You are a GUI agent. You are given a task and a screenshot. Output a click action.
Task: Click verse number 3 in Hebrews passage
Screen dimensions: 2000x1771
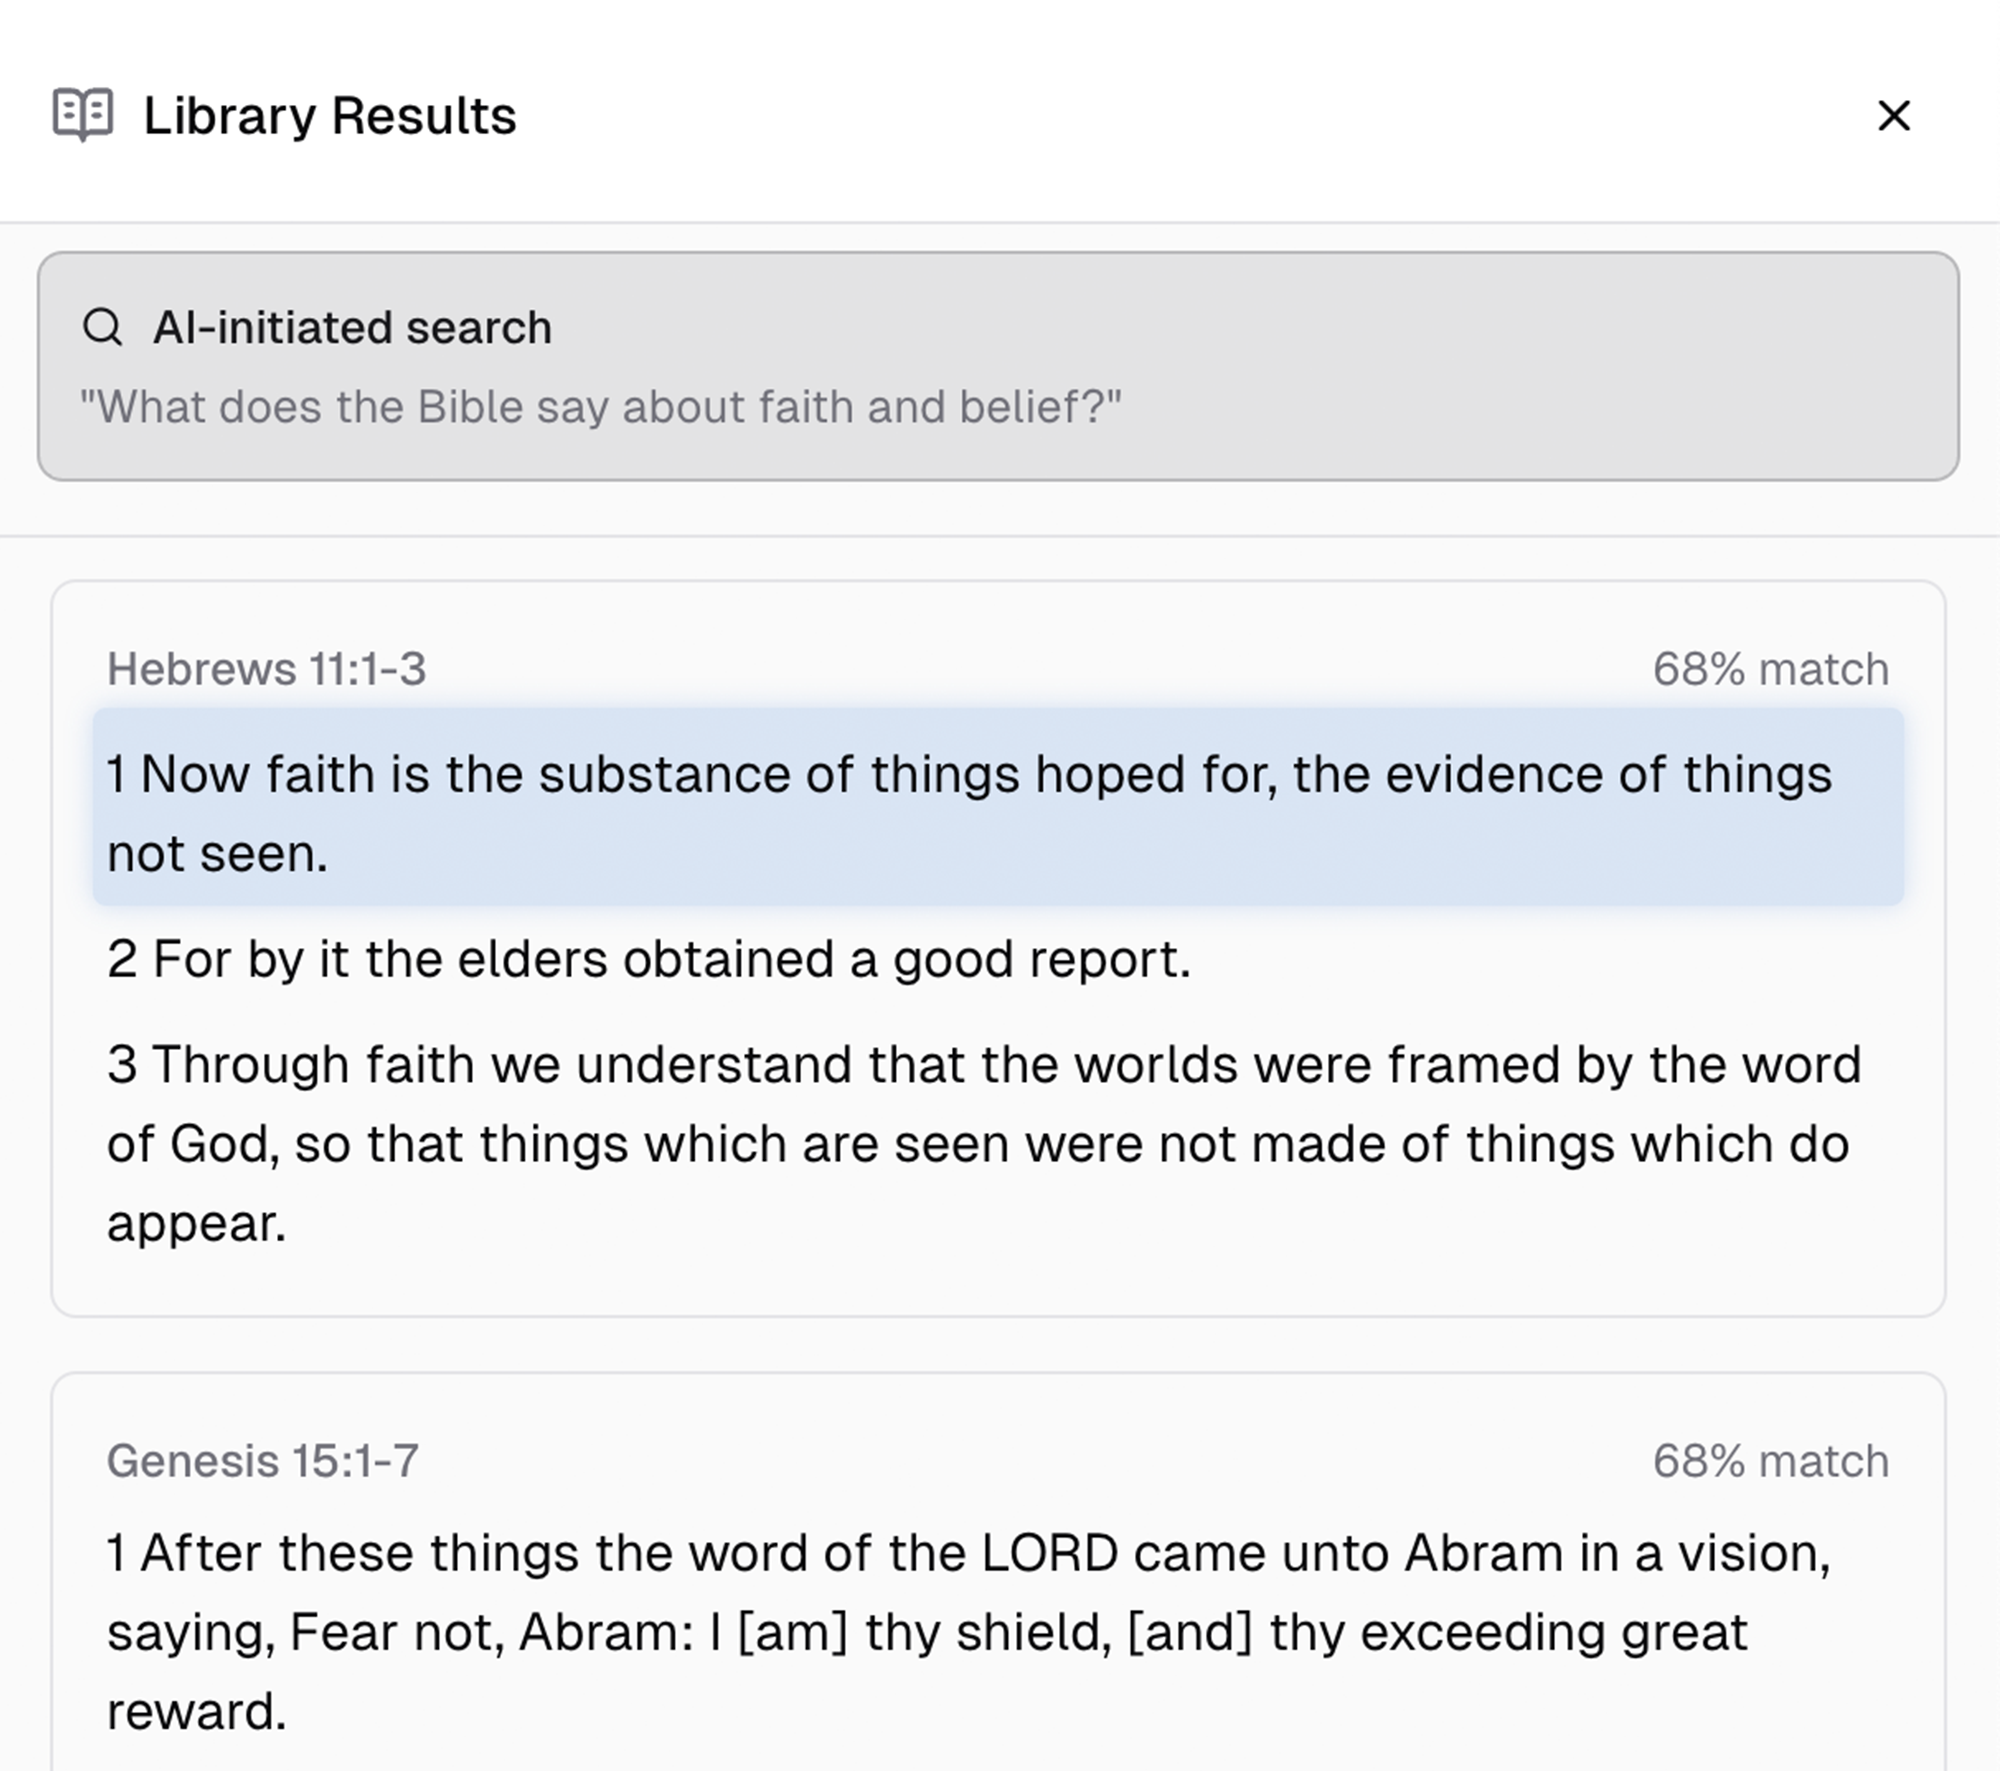(x=121, y=1065)
